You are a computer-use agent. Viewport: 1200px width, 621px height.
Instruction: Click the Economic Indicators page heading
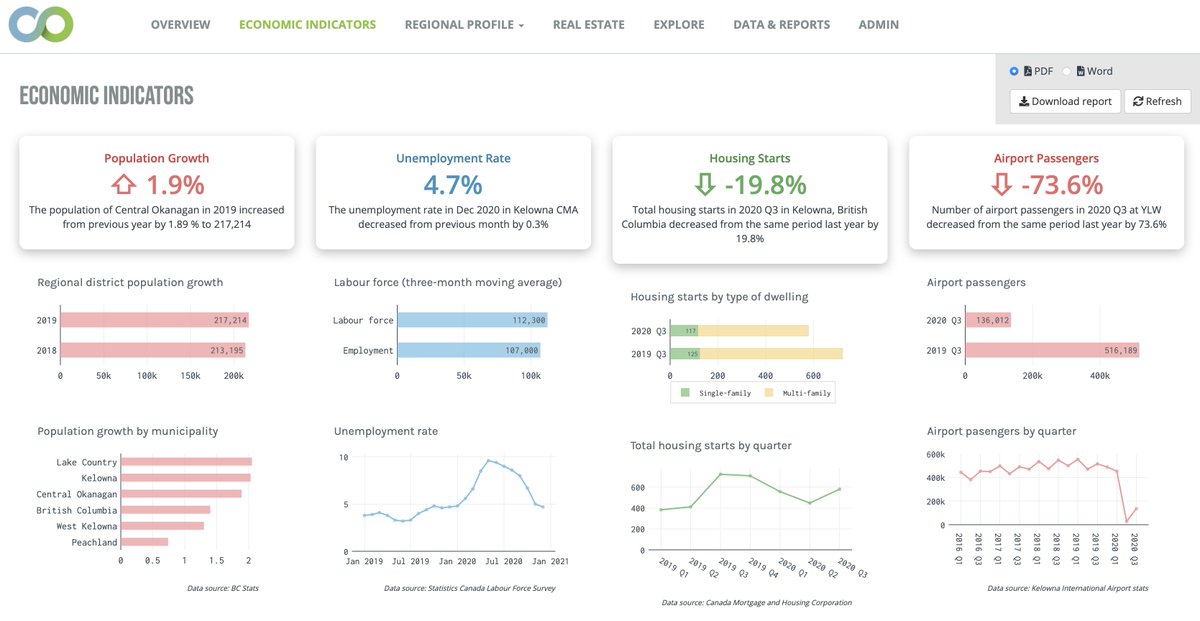point(106,96)
